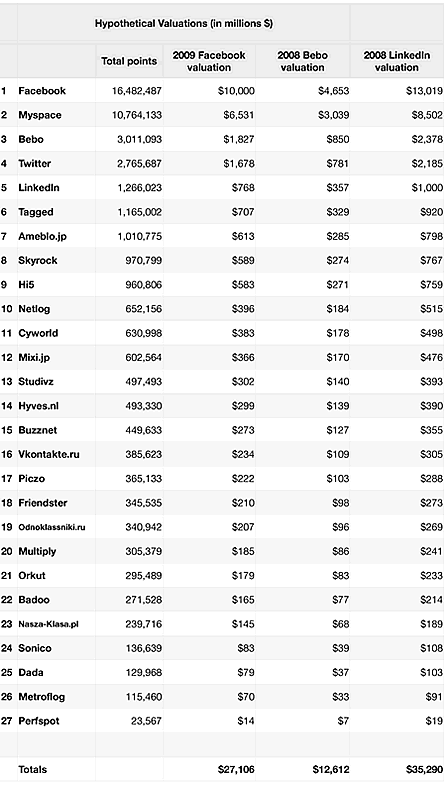Click the Total points column header
The width and height of the screenshot is (444, 785).
(x=129, y=61)
